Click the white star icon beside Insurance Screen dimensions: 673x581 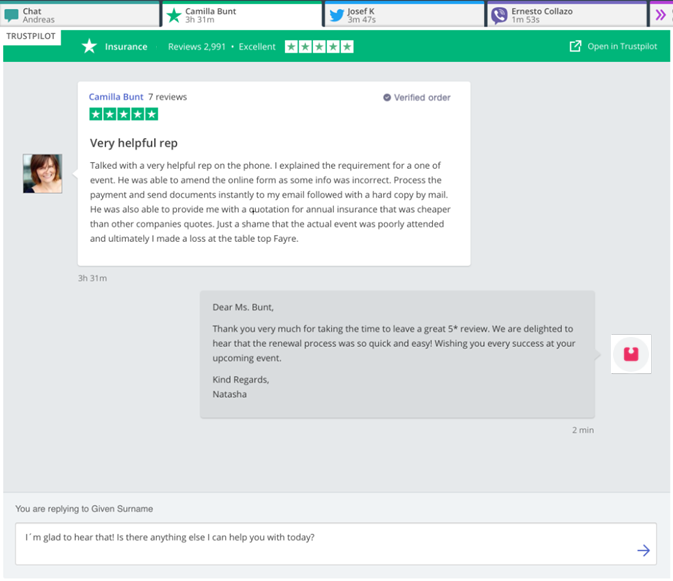point(89,46)
